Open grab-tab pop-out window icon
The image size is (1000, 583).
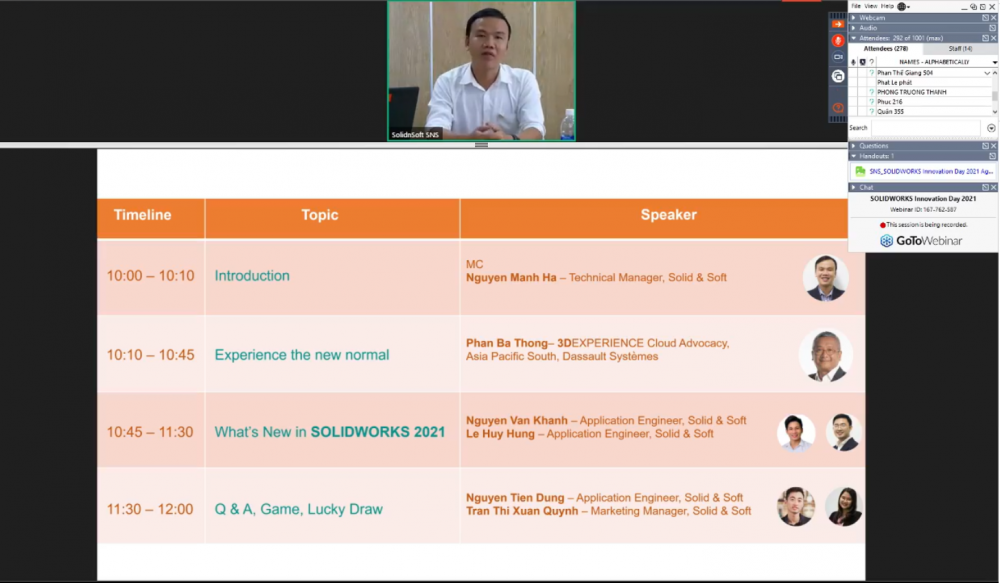pyautogui.click(x=973, y=6)
